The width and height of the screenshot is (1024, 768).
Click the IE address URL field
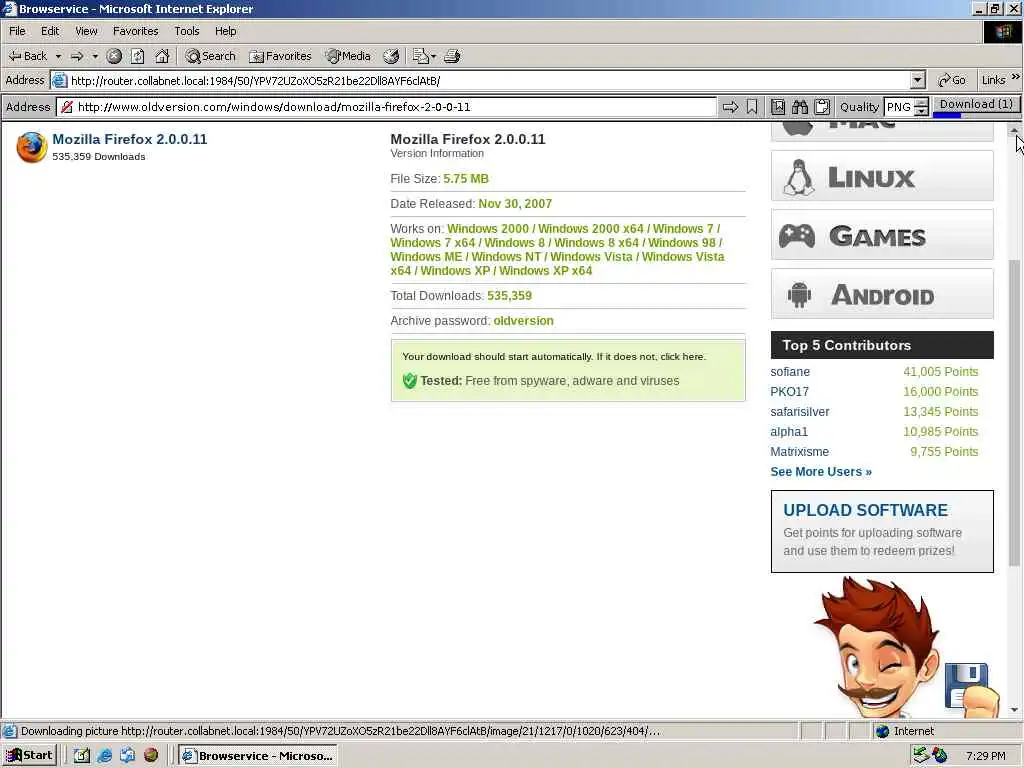point(488,80)
